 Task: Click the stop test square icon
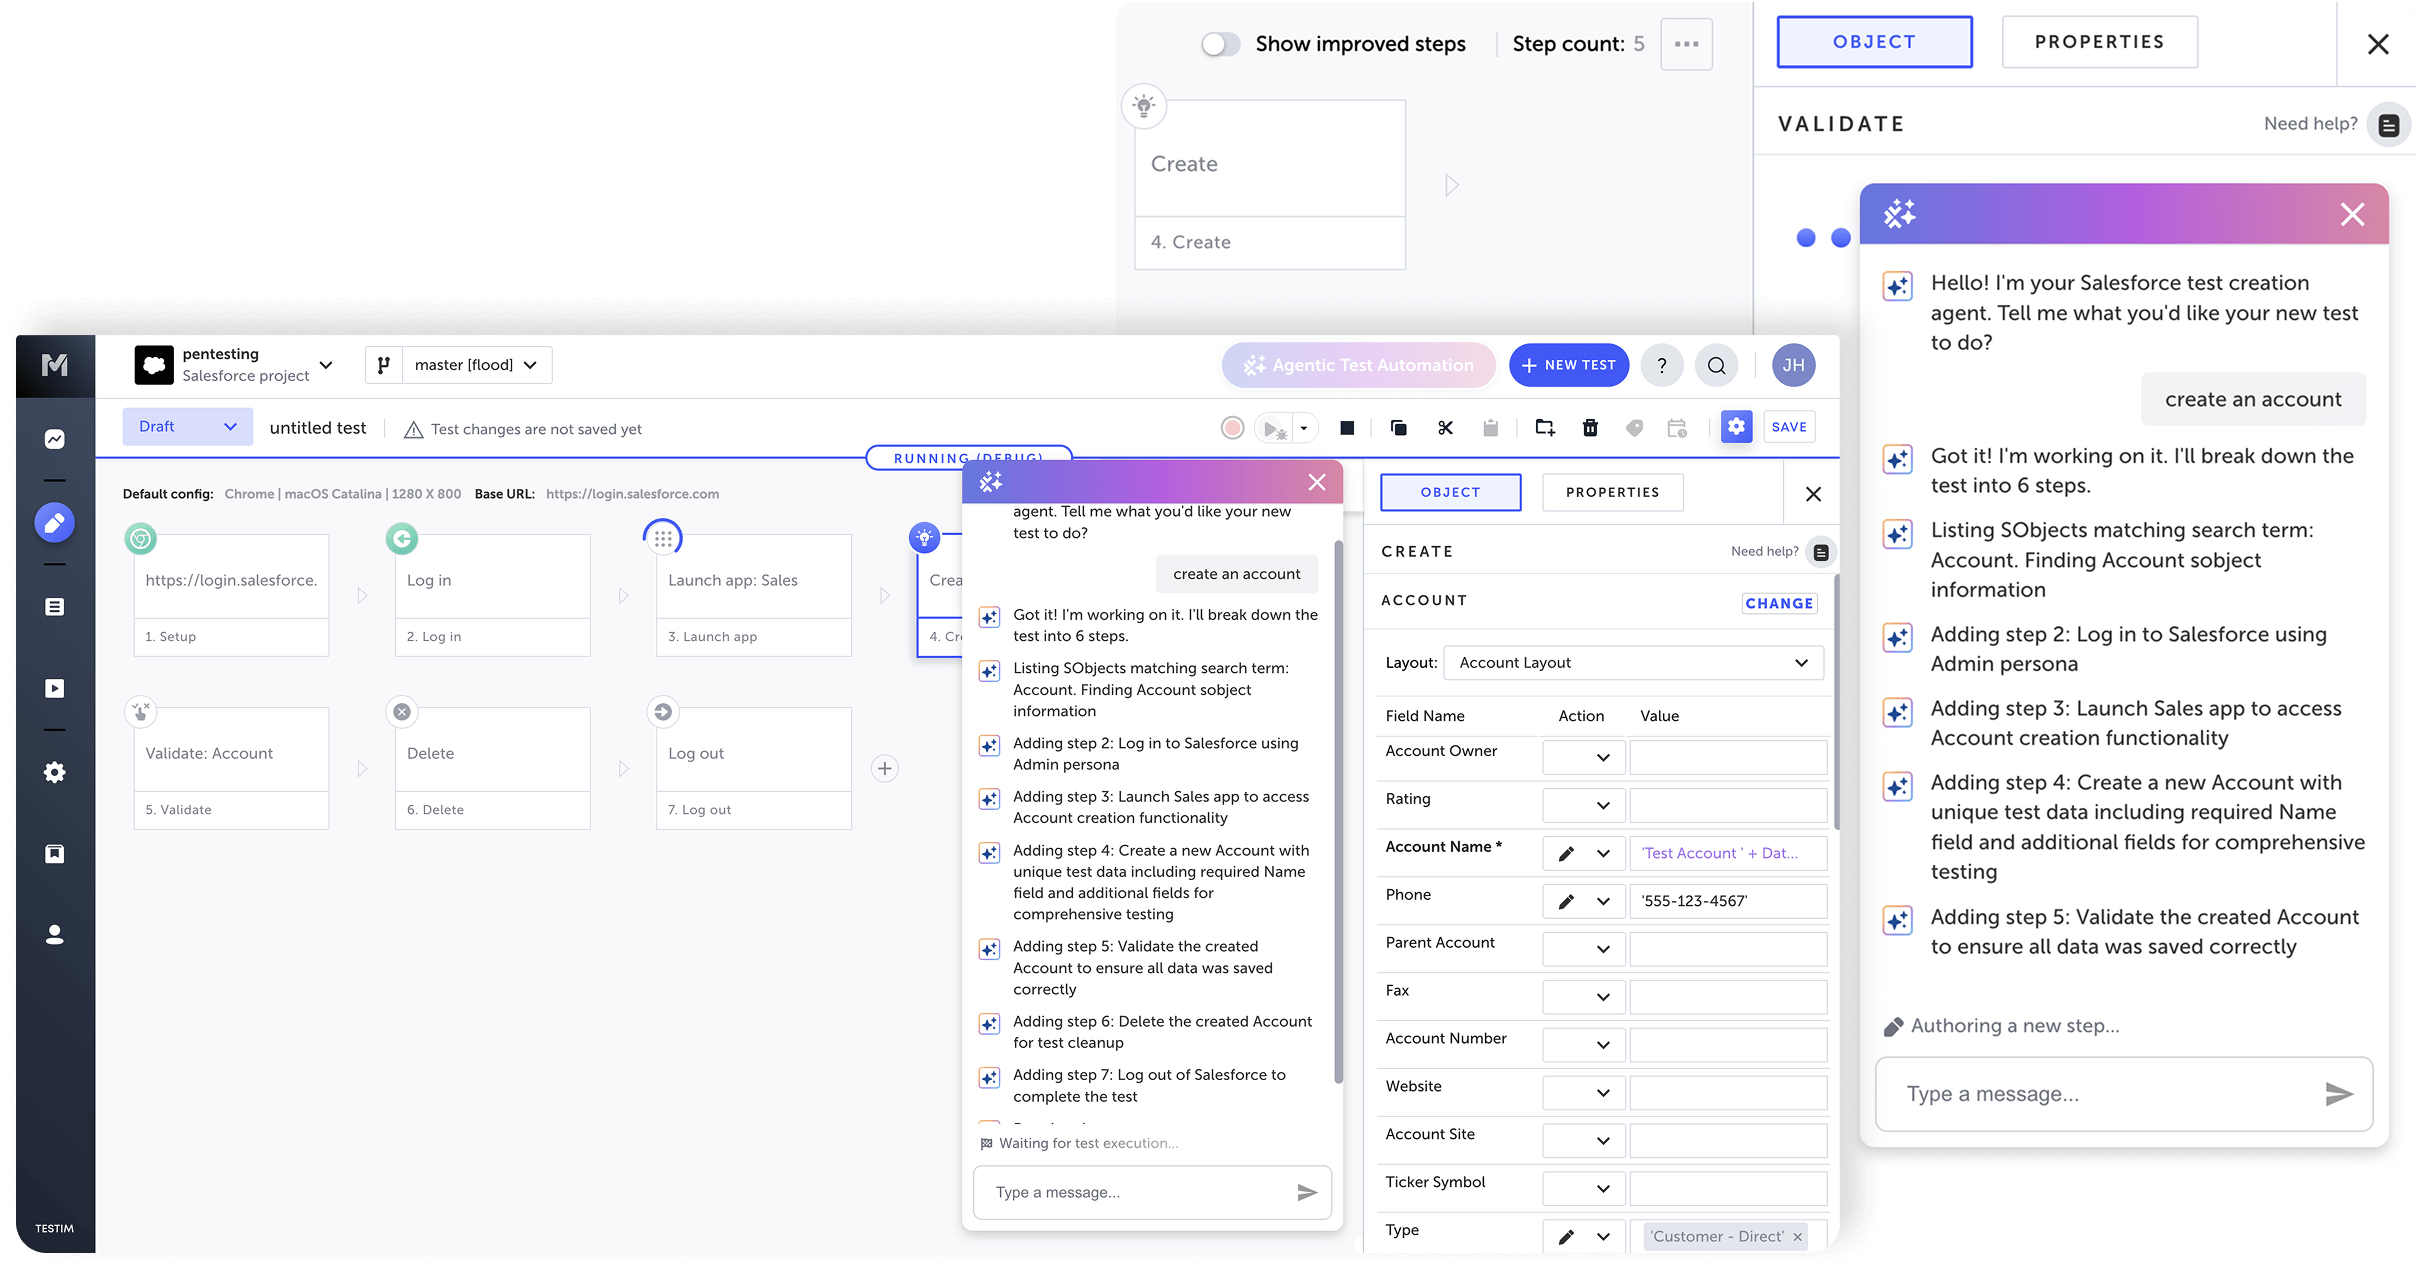1347,428
